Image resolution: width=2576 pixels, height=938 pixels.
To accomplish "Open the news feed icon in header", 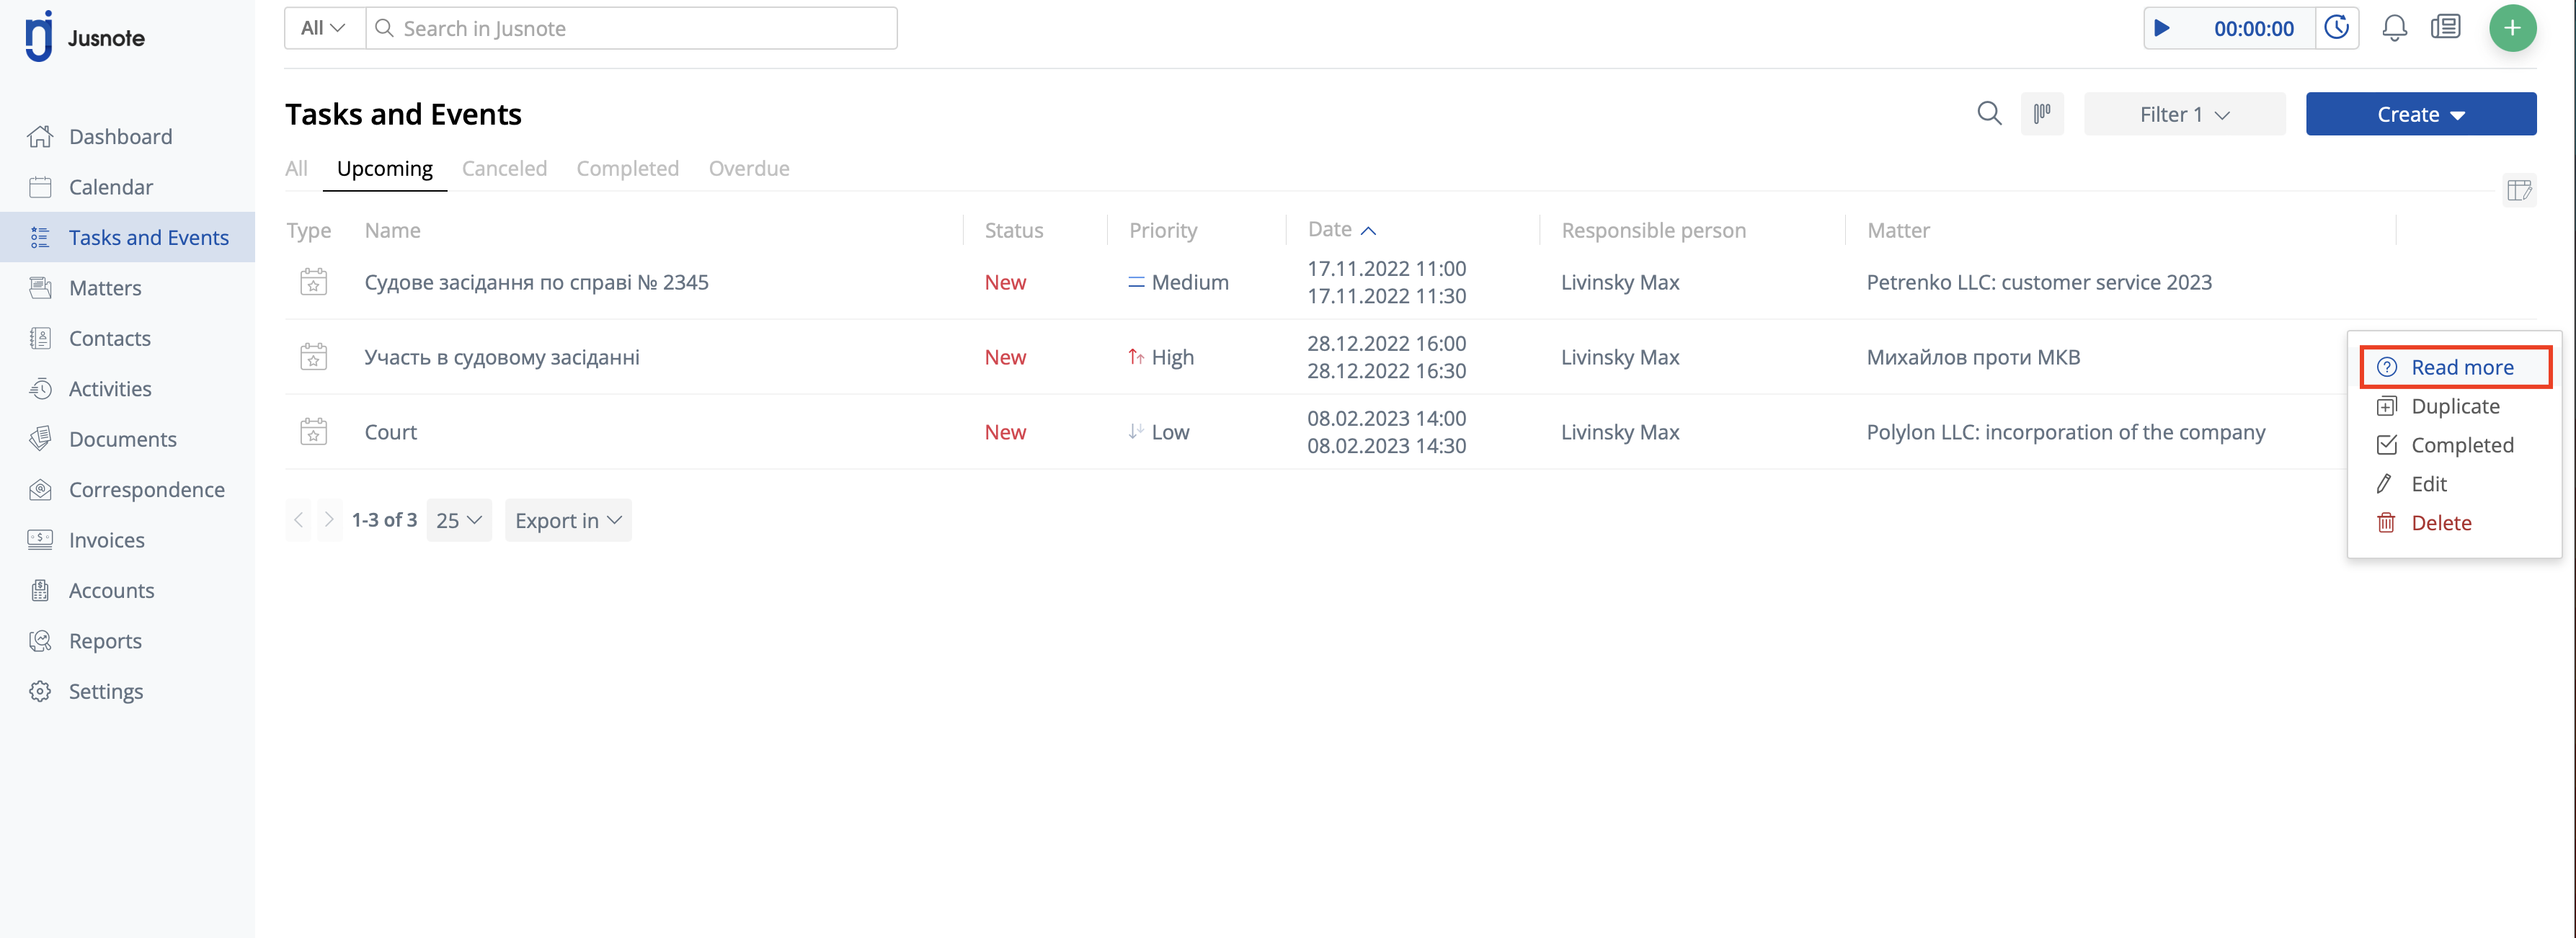I will 2446,27.
